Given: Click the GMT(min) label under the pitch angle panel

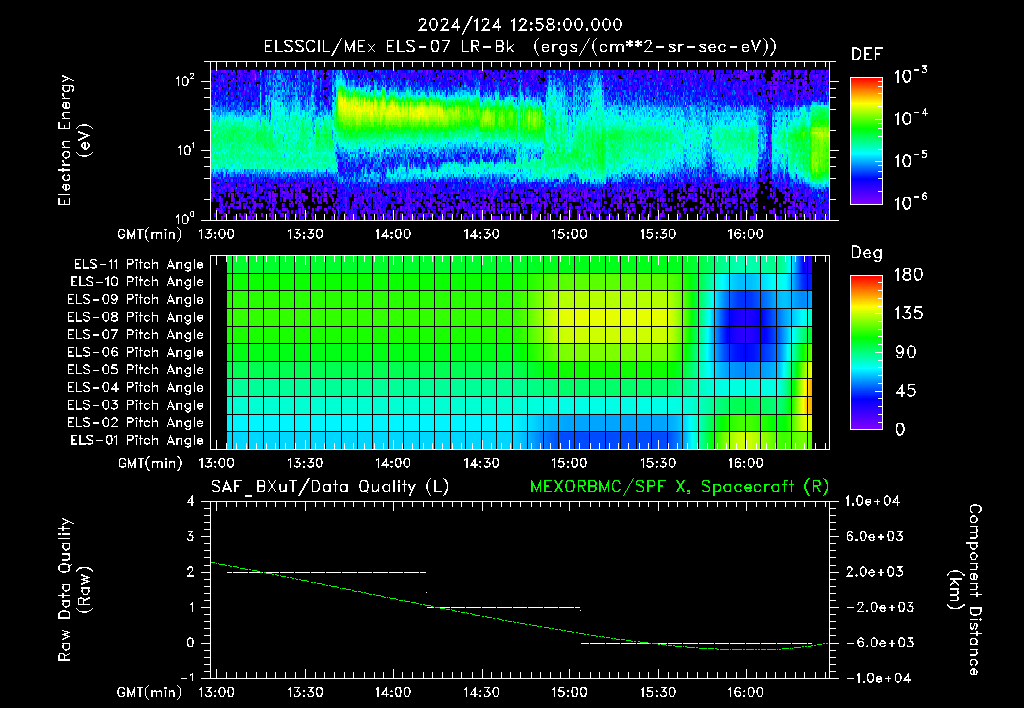Looking at the screenshot, I should coord(150,463).
